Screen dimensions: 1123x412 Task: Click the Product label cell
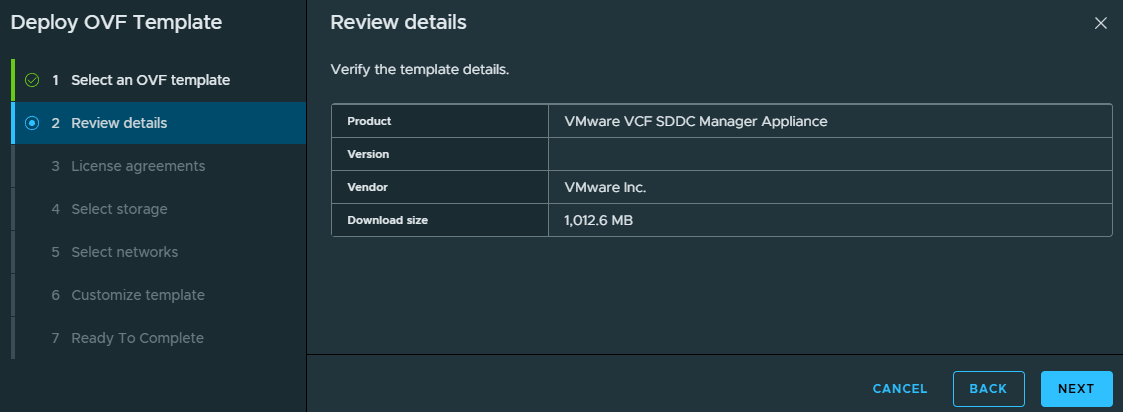click(x=440, y=121)
